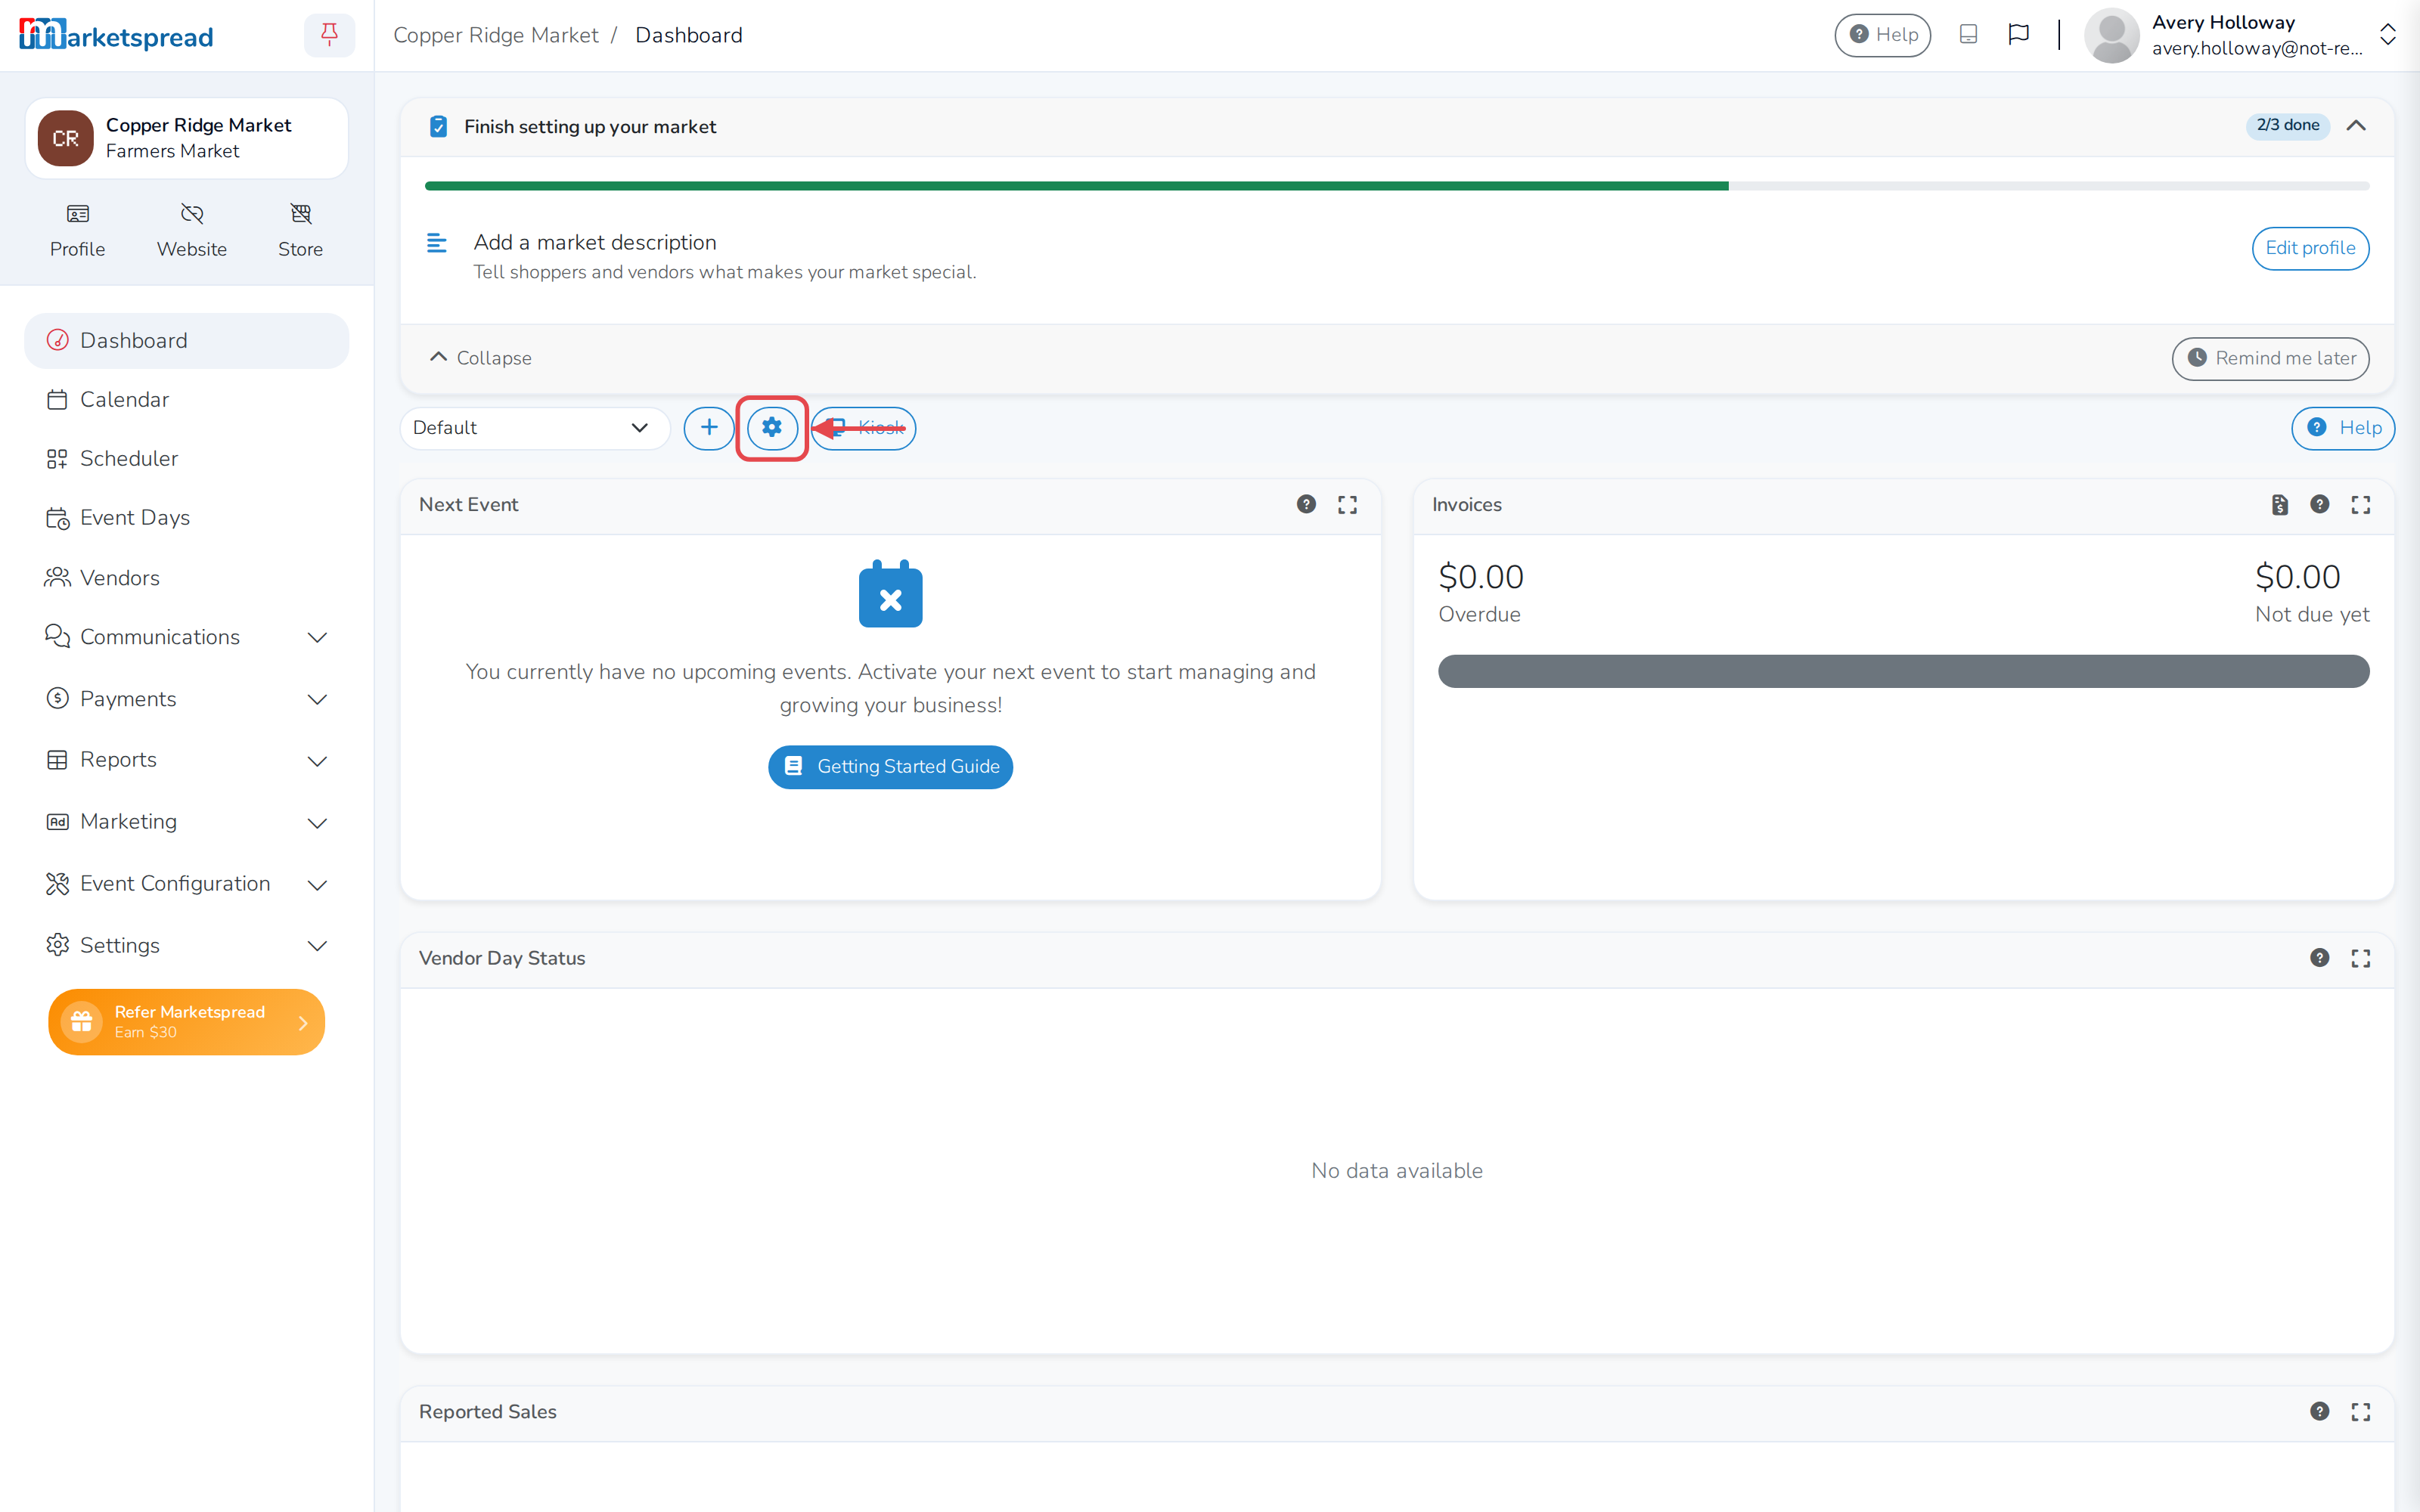Show help for Invoices widget
This screenshot has width=2420, height=1512.
(2320, 505)
